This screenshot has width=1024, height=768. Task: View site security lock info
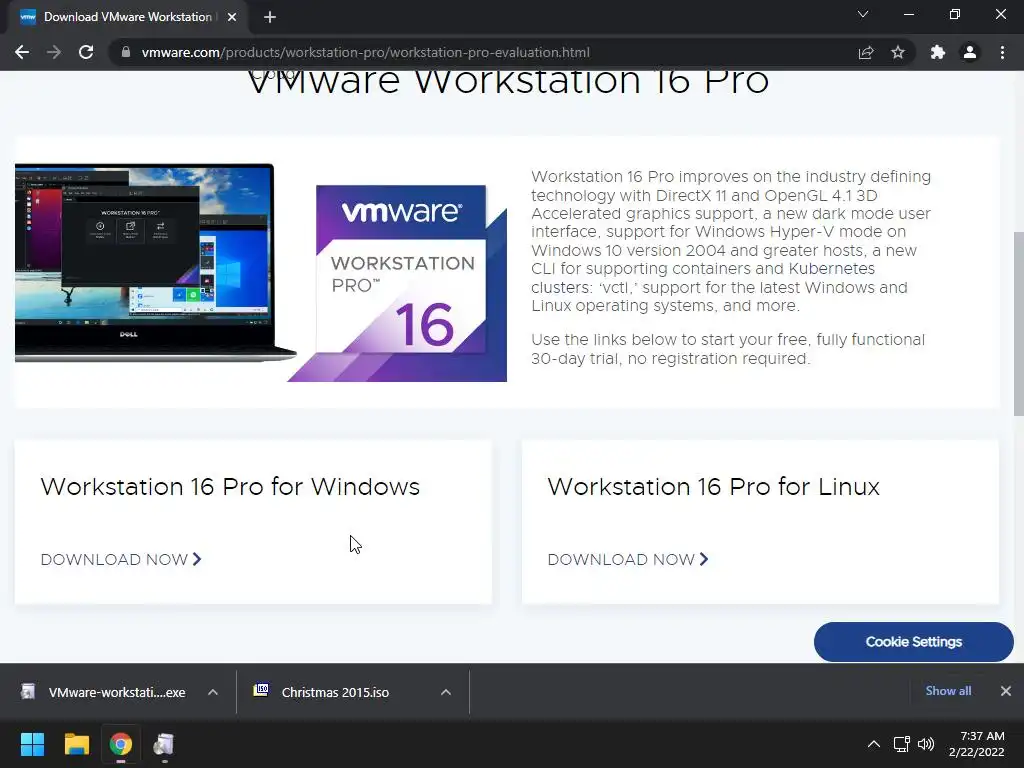(x=126, y=52)
